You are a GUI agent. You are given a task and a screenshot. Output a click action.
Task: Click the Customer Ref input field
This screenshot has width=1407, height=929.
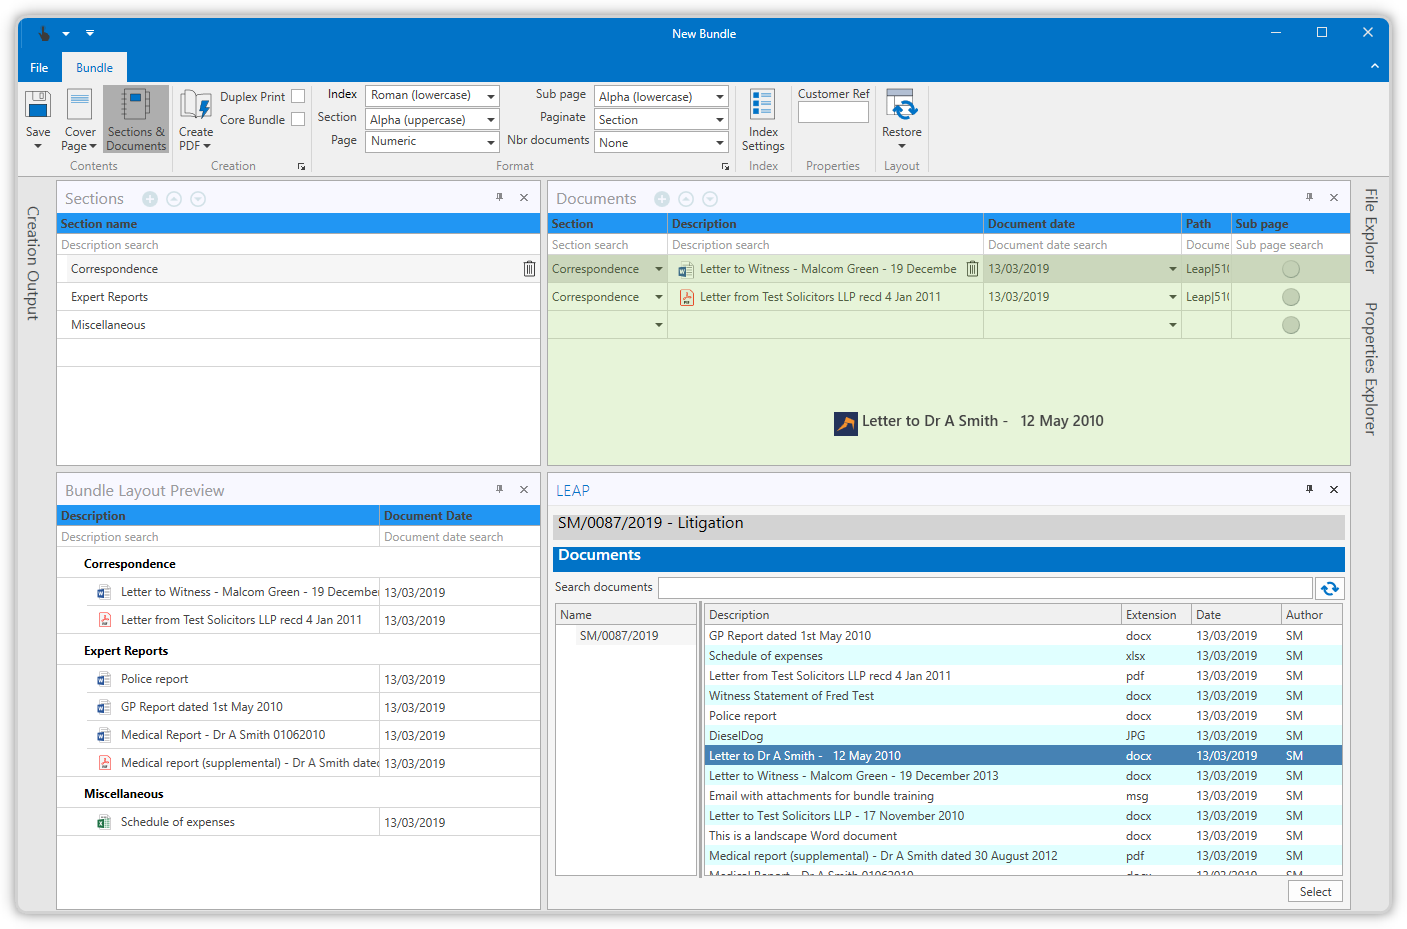[833, 113]
